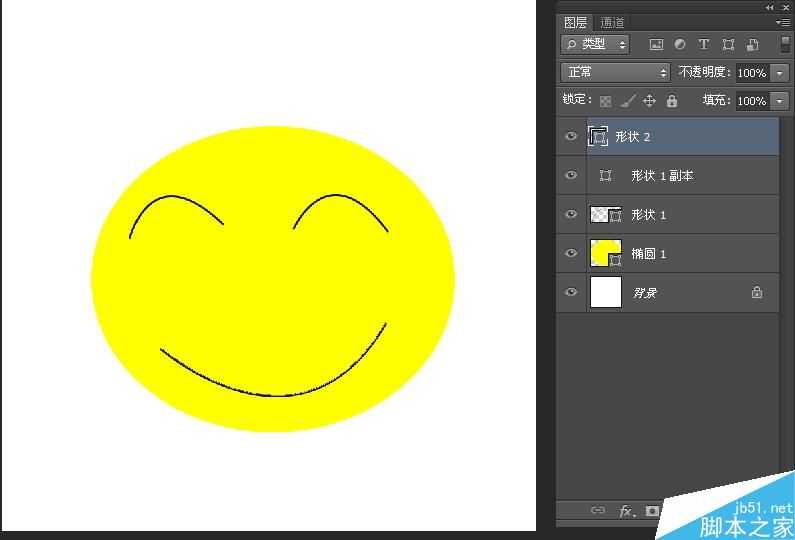Click the lock position move icon
Viewport: 795px width, 540px height.
click(x=649, y=101)
